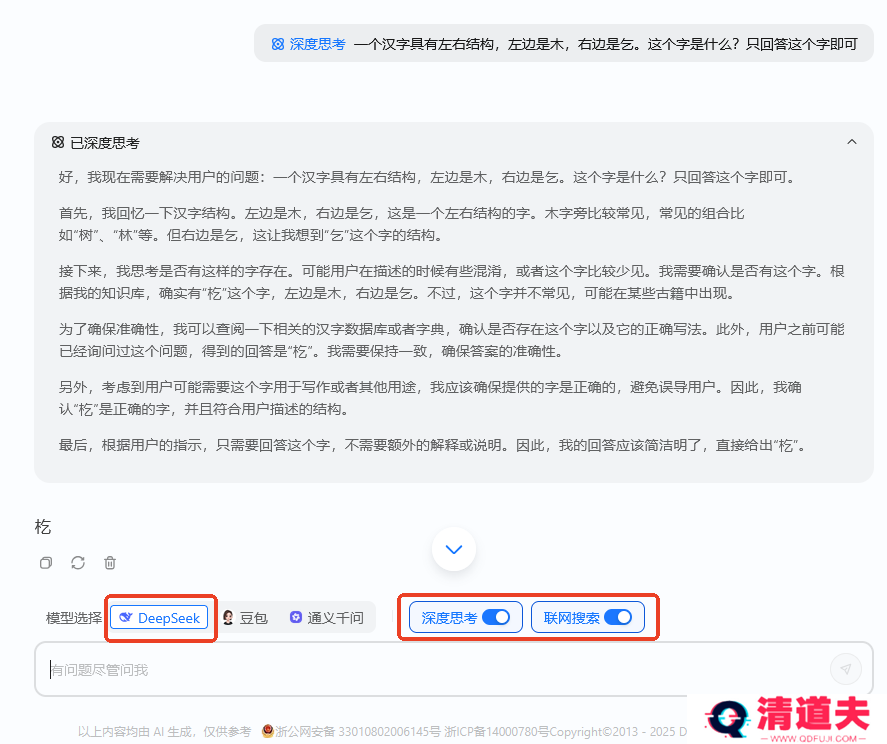Click the DeepSeek whale logo icon

[x=125, y=617]
